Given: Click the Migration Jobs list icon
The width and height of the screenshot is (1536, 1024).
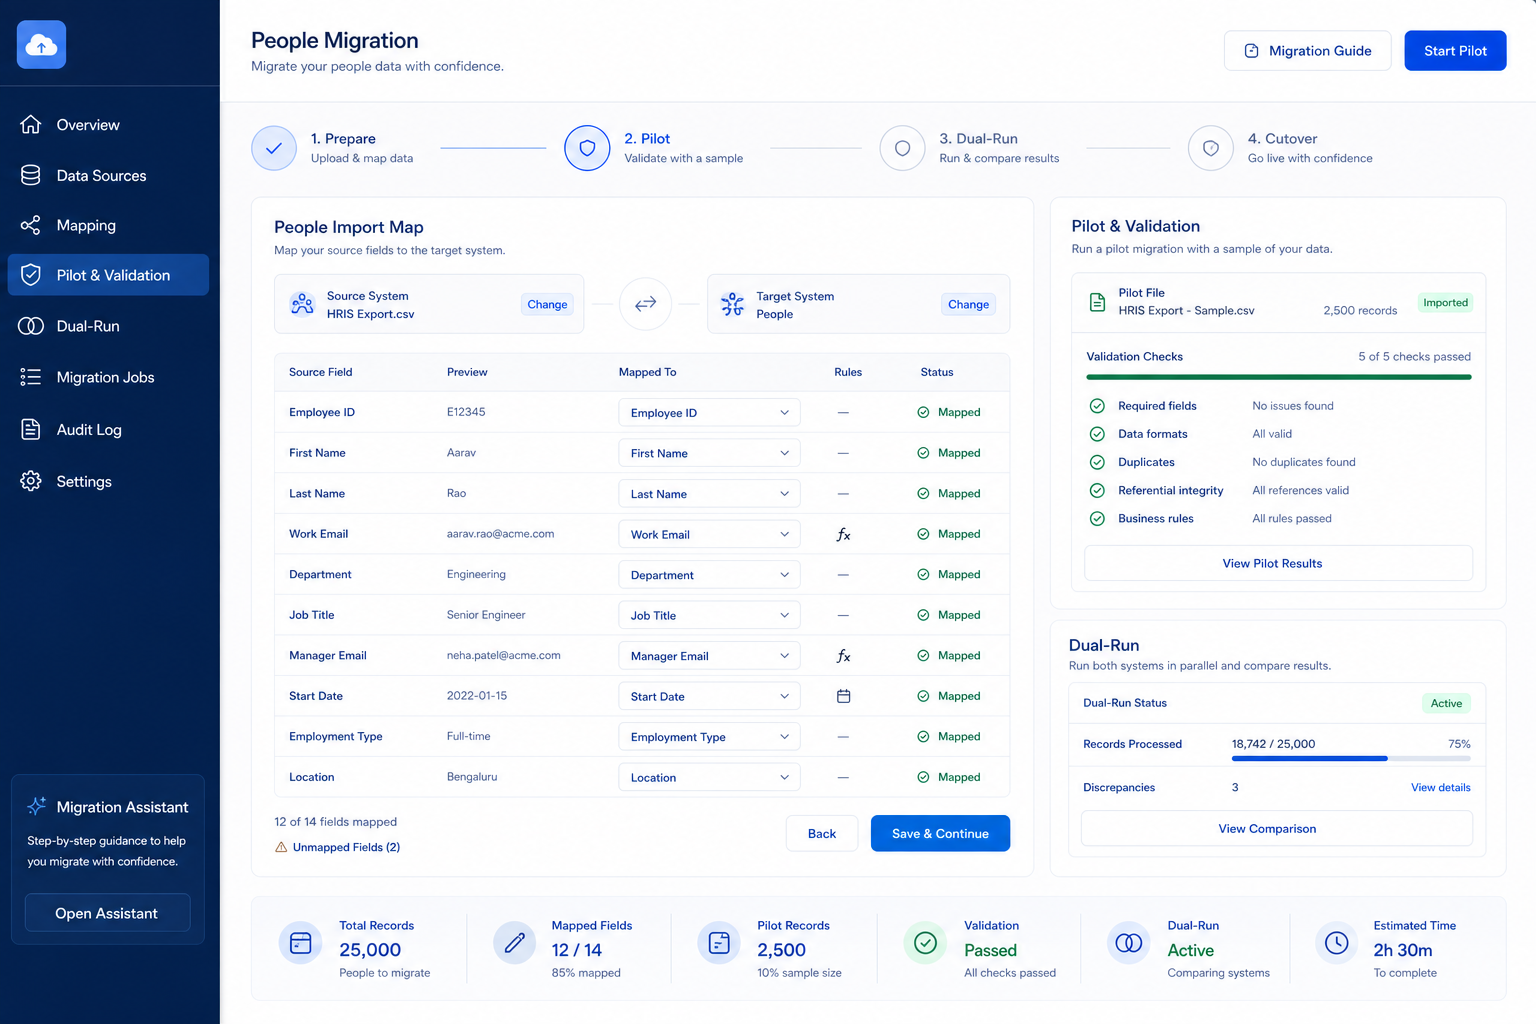Looking at the screenshot, I should pyautogui.click(x=31, y=377).
